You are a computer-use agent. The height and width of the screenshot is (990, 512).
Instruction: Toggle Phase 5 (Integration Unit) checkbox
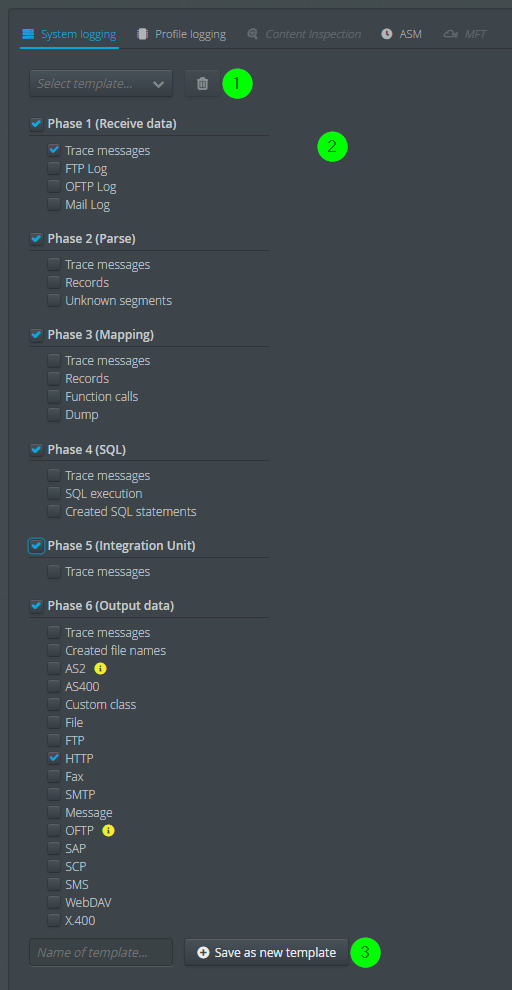coord(37,546)
